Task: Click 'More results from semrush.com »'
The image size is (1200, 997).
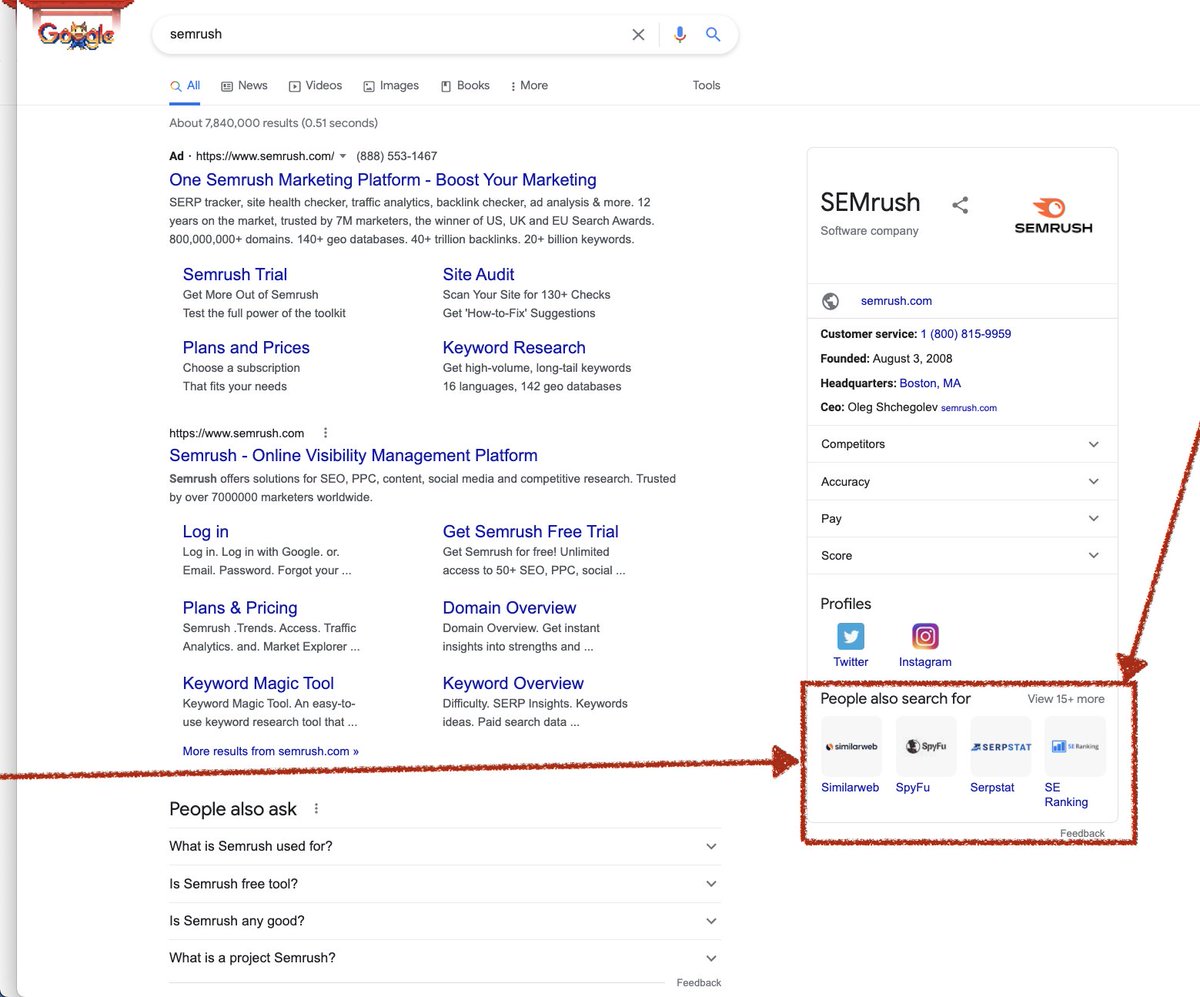Action: point(271,751)
